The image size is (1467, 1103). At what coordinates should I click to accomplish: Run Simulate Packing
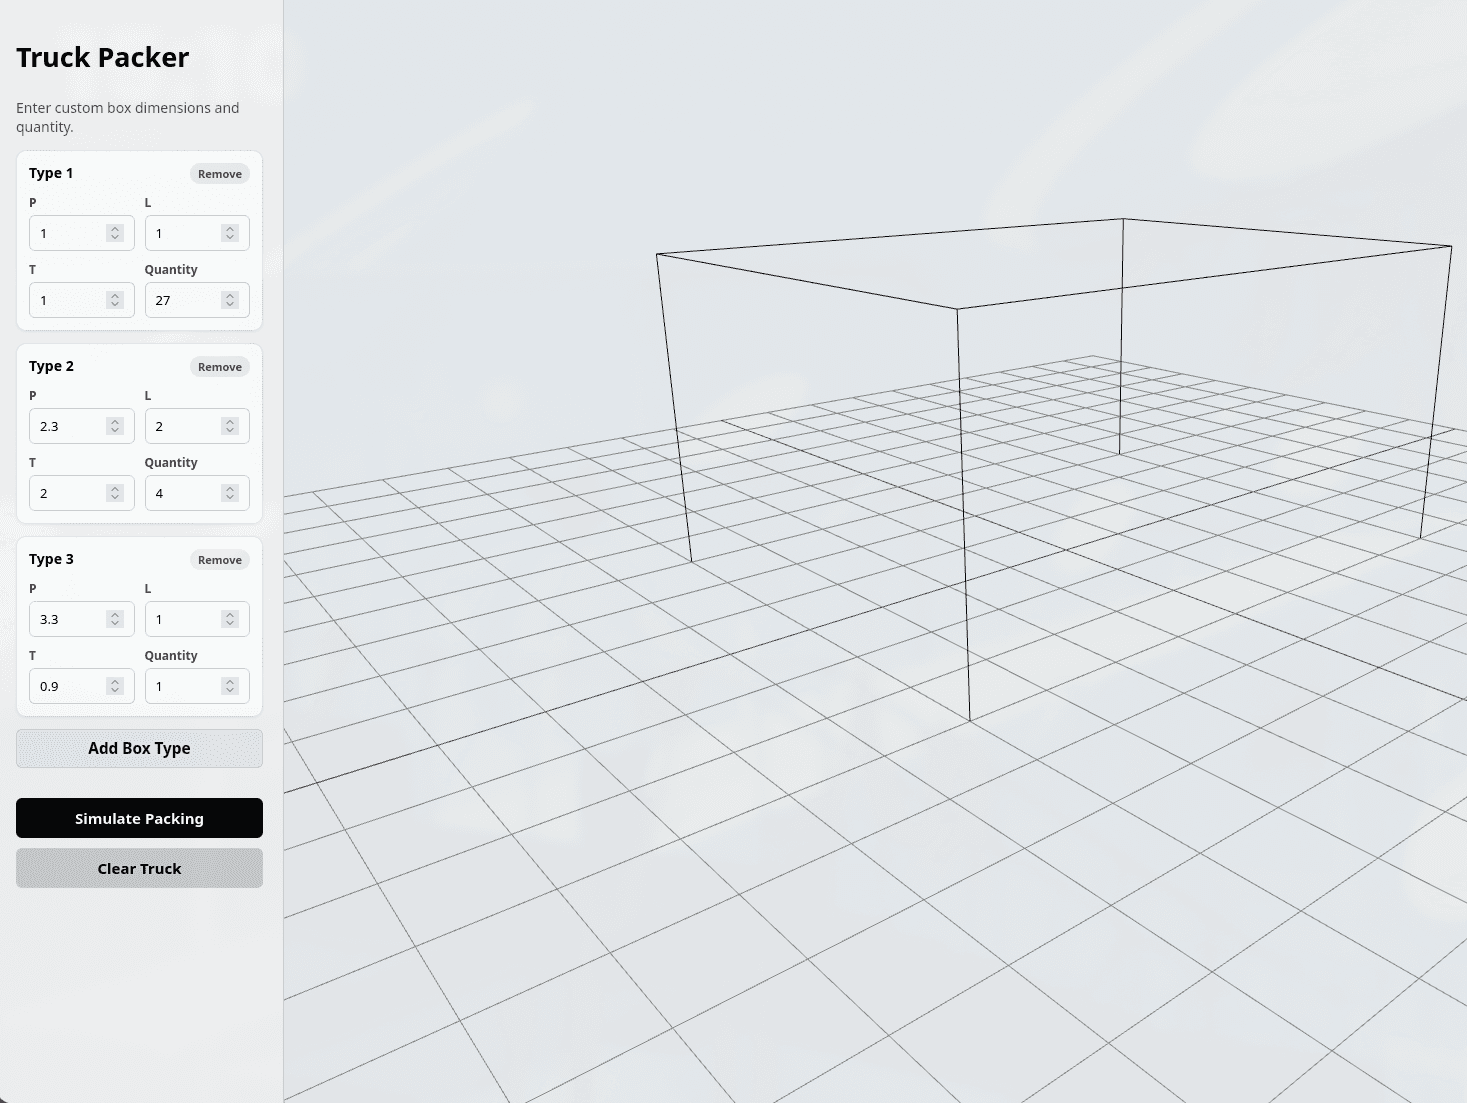click(x=139, y=818)
